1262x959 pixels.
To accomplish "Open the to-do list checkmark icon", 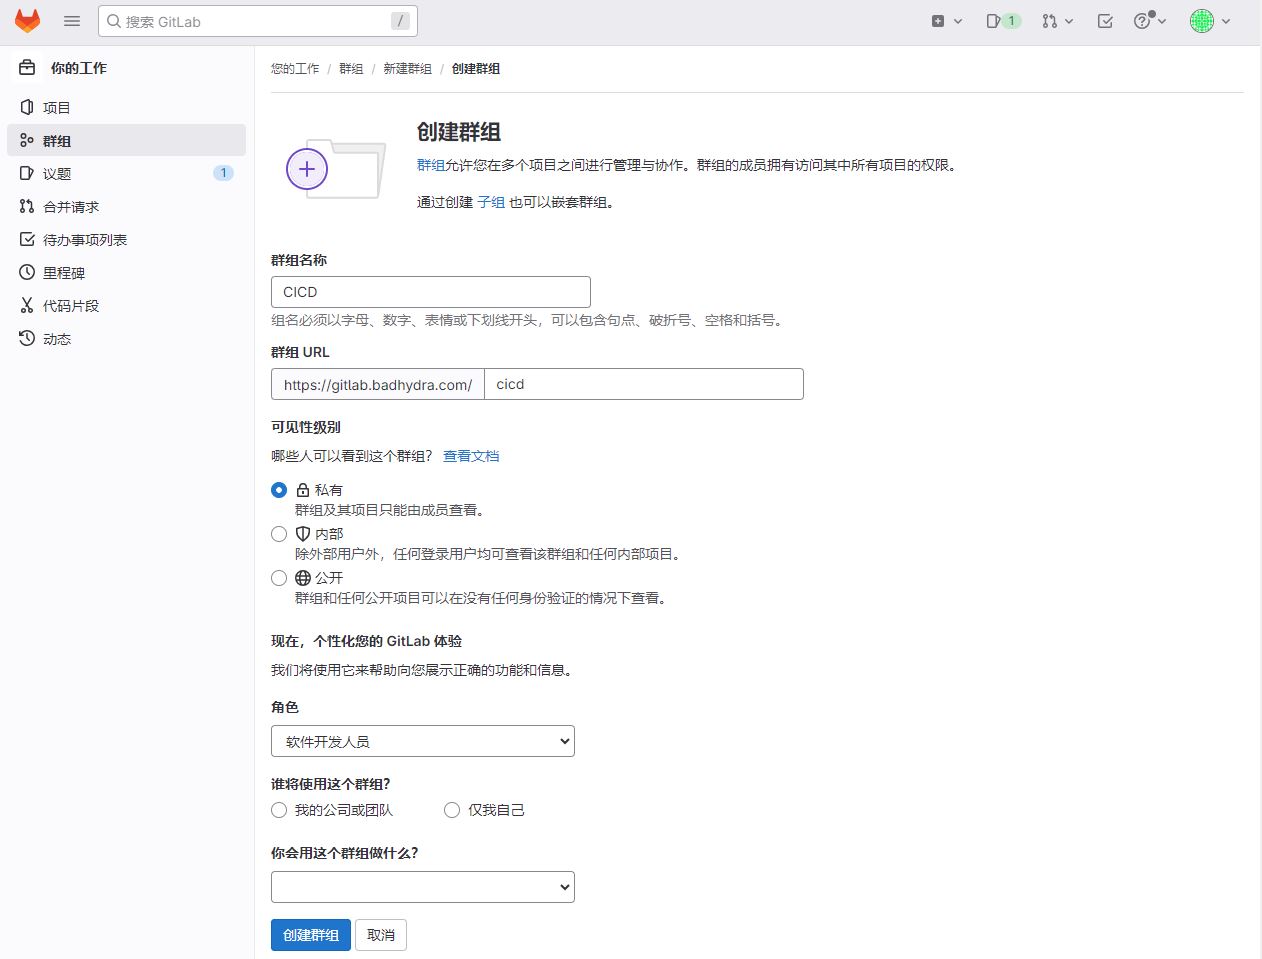I will click(1105, 21).
